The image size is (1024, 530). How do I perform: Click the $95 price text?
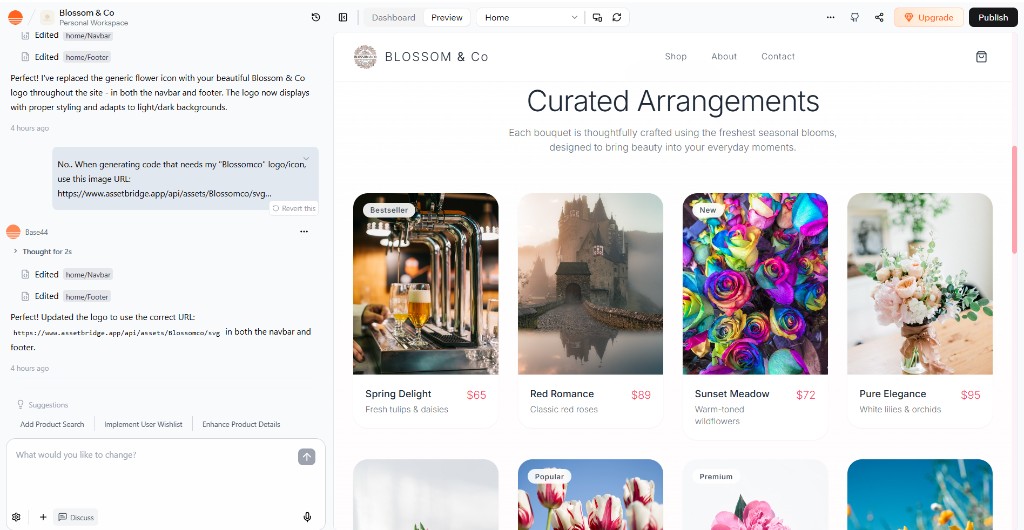[x=970, y=394]
